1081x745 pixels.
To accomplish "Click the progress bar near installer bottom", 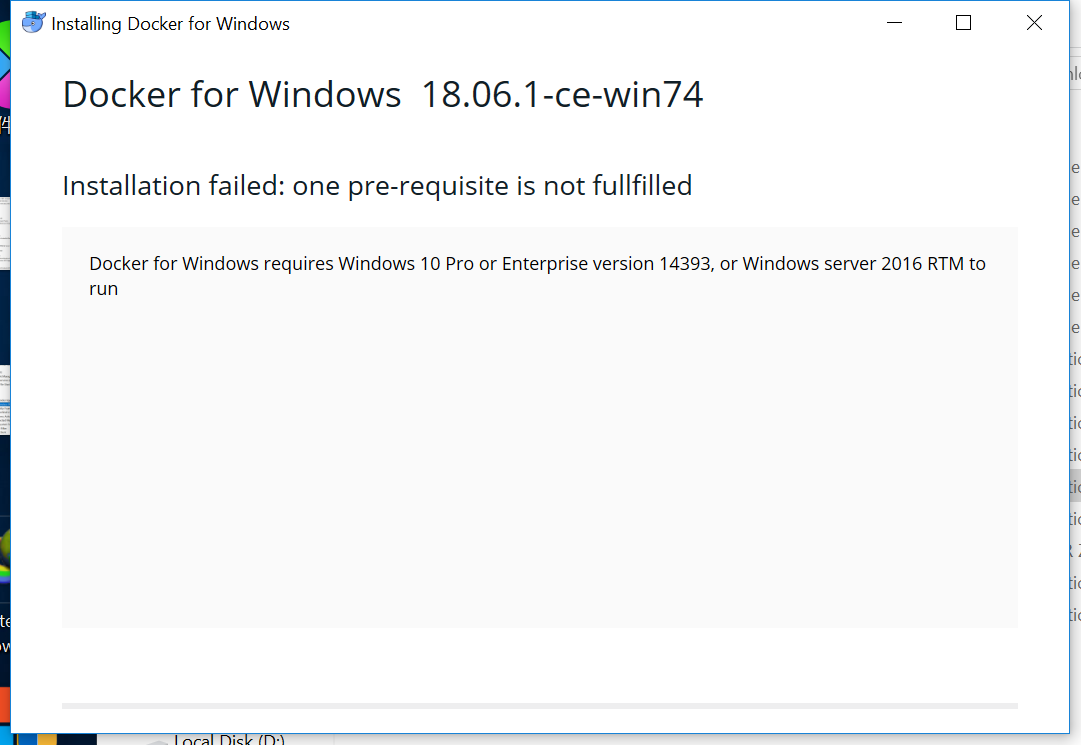I will 540,704.
